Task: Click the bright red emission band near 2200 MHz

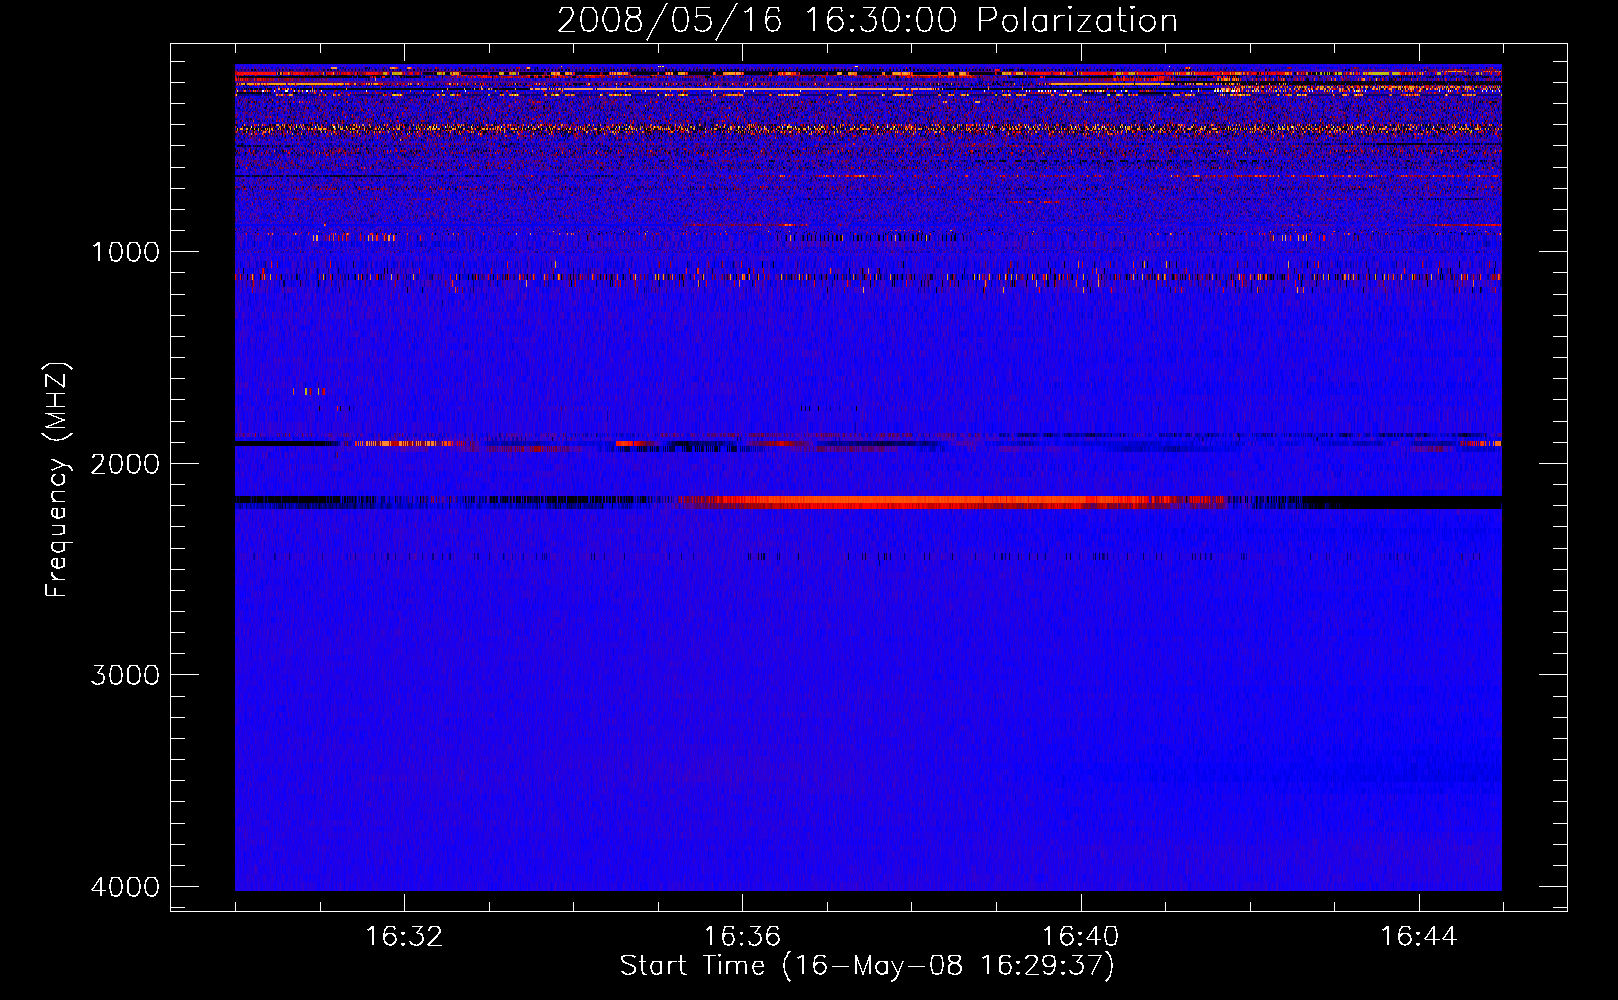Action: (x=950, y=501)
